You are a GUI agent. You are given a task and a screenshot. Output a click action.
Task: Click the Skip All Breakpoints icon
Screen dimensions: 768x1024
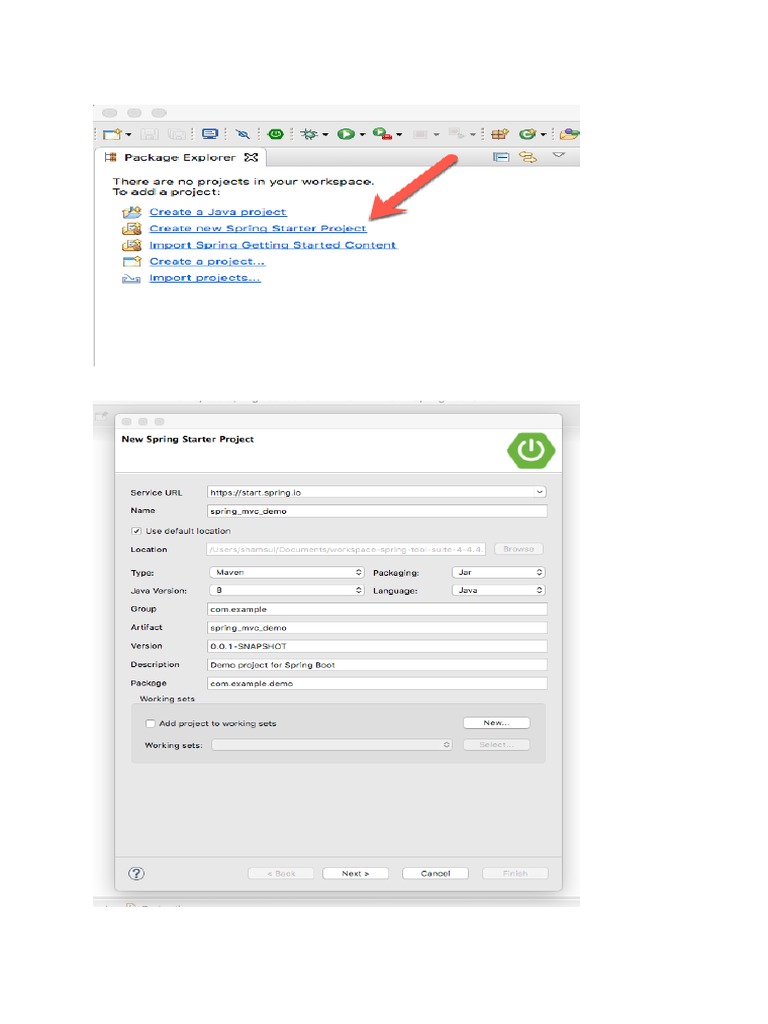pyautogui.click(x=242, y=134)
